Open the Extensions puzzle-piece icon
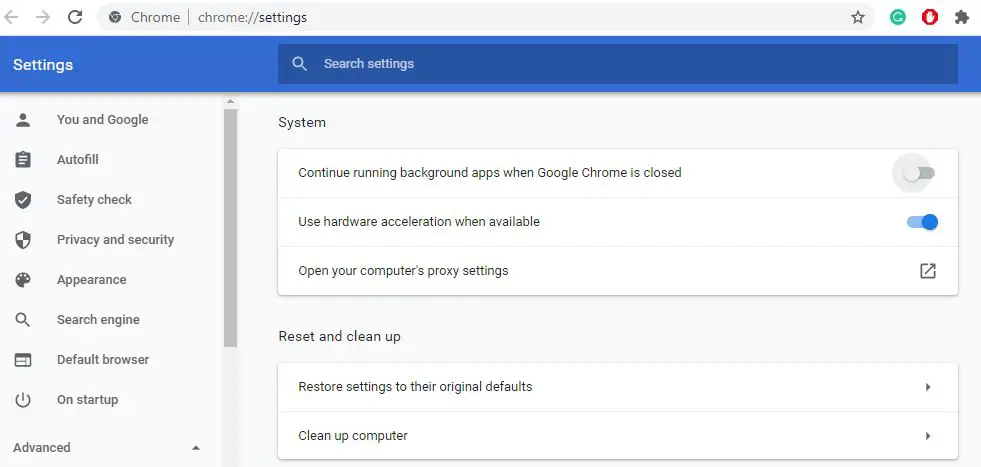The image size is (981, 467). (962, 18)
